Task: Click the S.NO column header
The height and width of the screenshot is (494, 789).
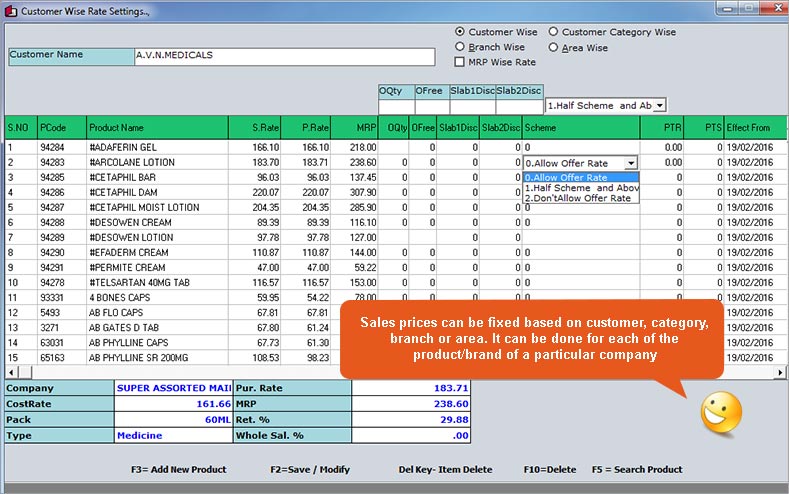Action: (21, 127)
